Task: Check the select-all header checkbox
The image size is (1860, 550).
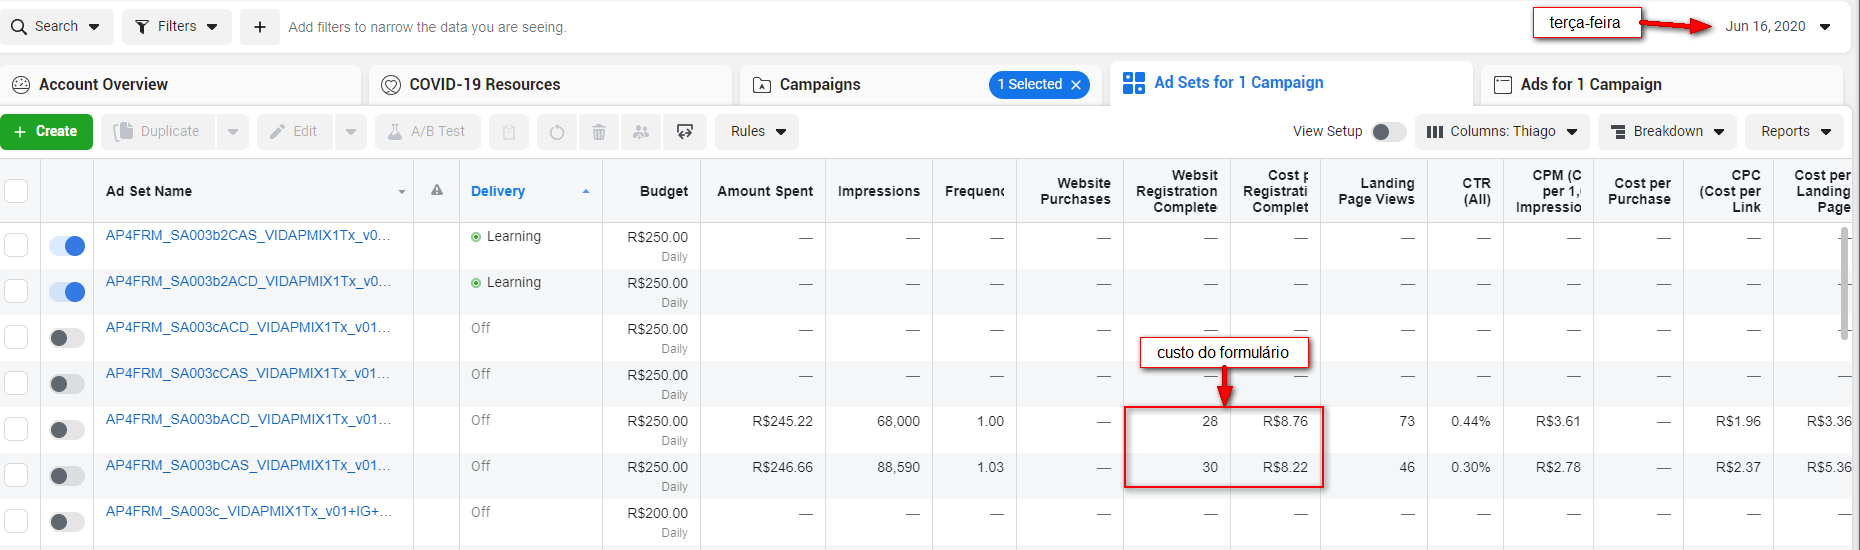Action: tap(16, 191)
